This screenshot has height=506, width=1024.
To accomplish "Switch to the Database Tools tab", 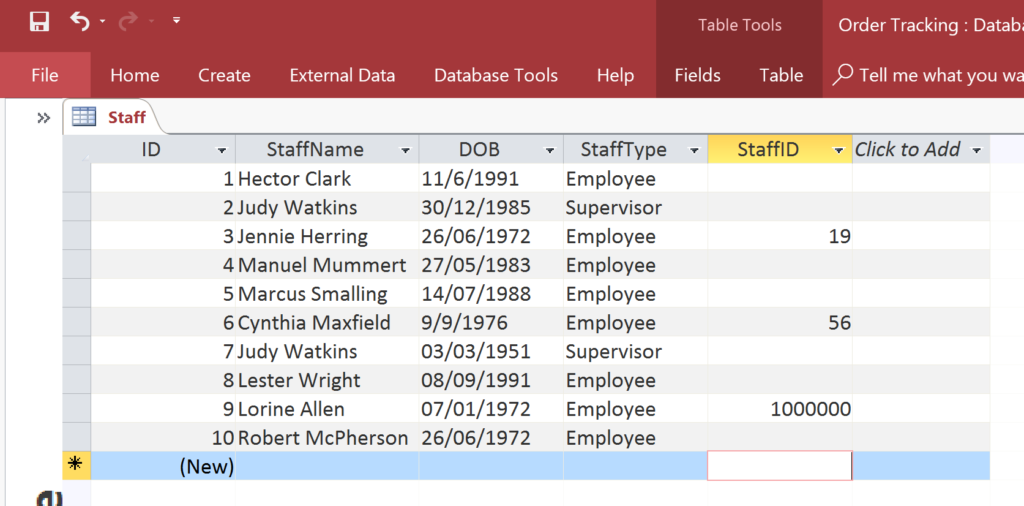I will tap(496, 75).
